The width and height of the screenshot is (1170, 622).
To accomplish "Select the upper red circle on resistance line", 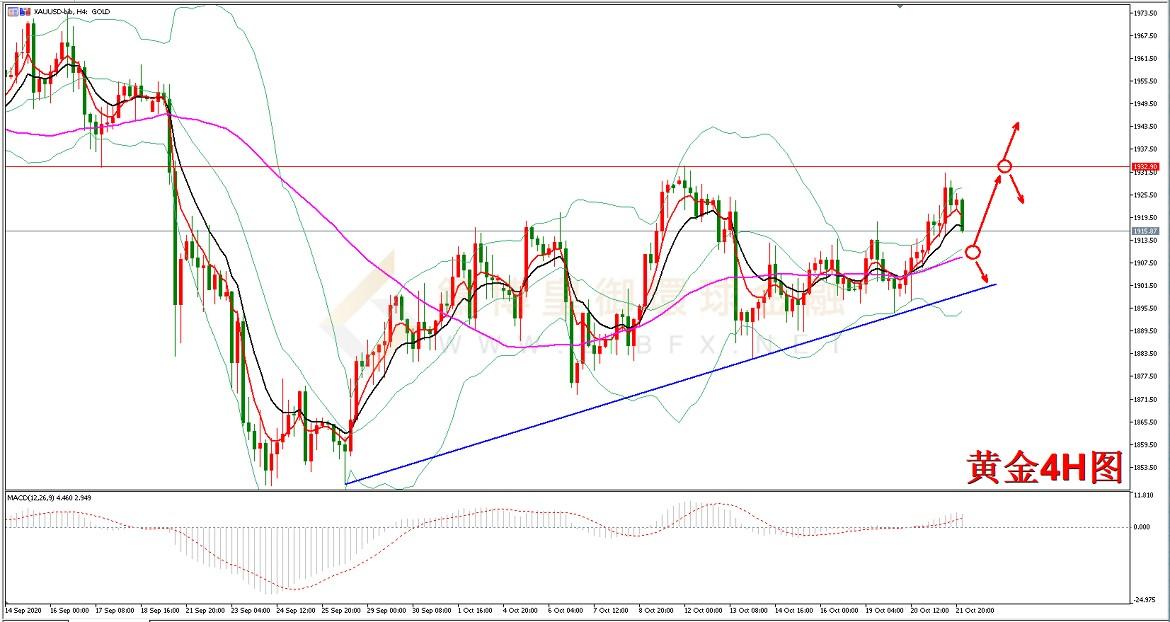I will pos(1005,166).
